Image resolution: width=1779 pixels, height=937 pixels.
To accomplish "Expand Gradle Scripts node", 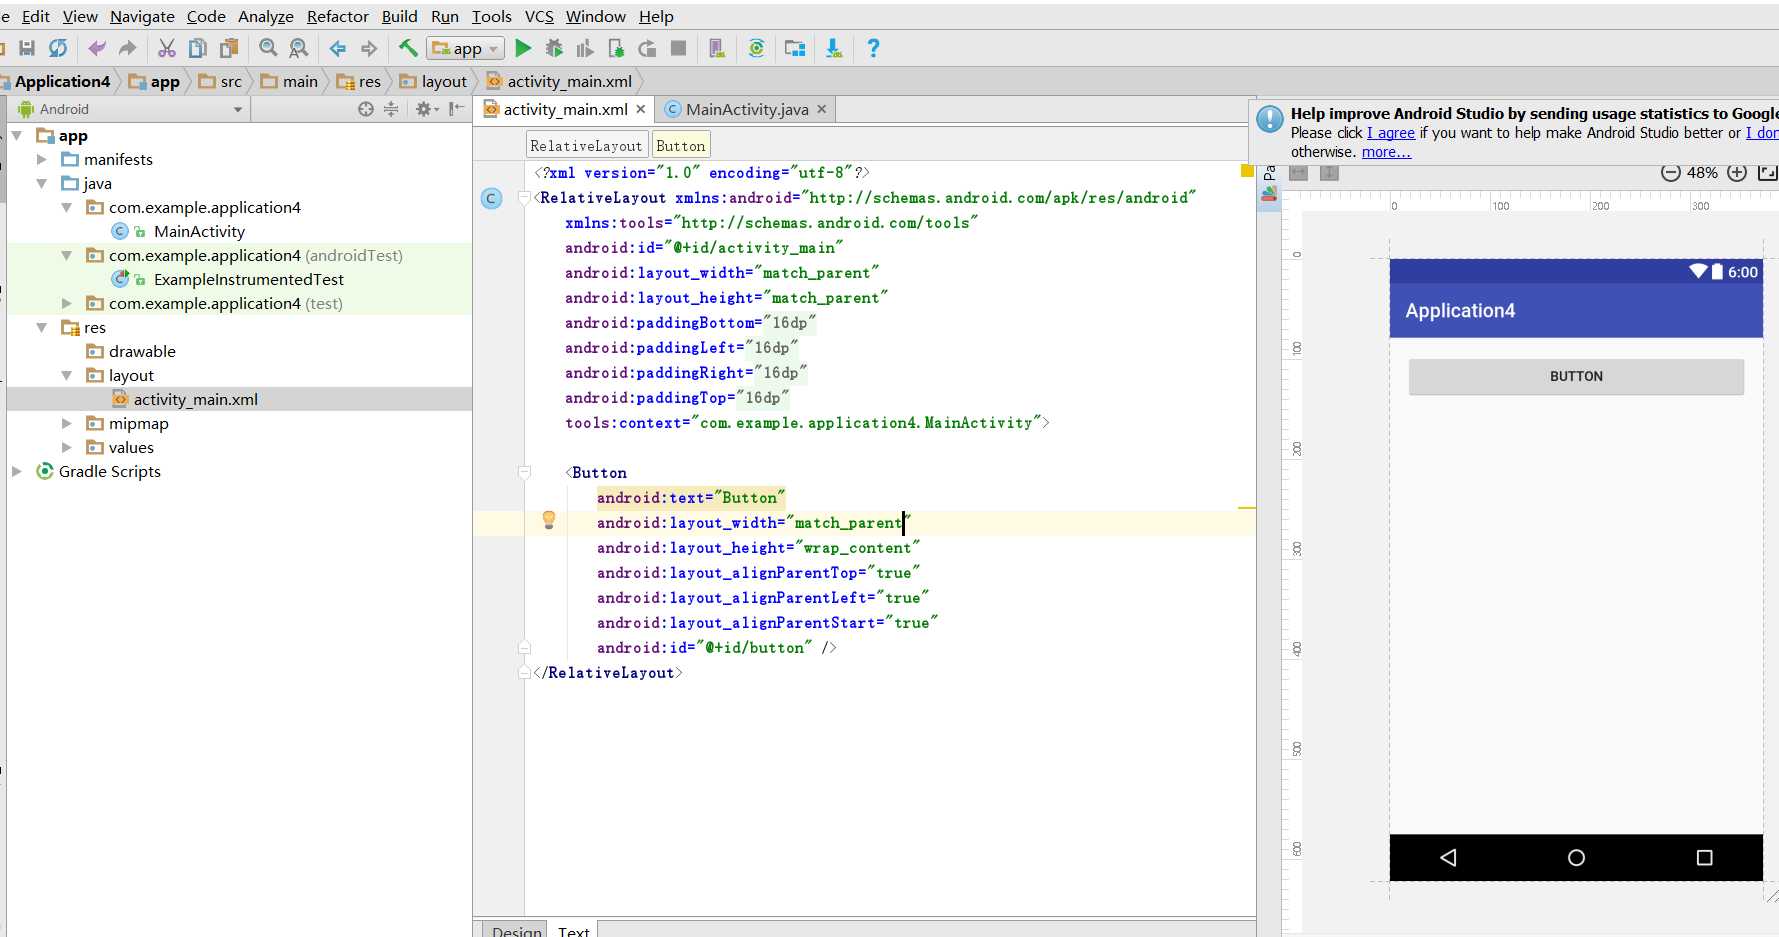I will pos(17,471).
